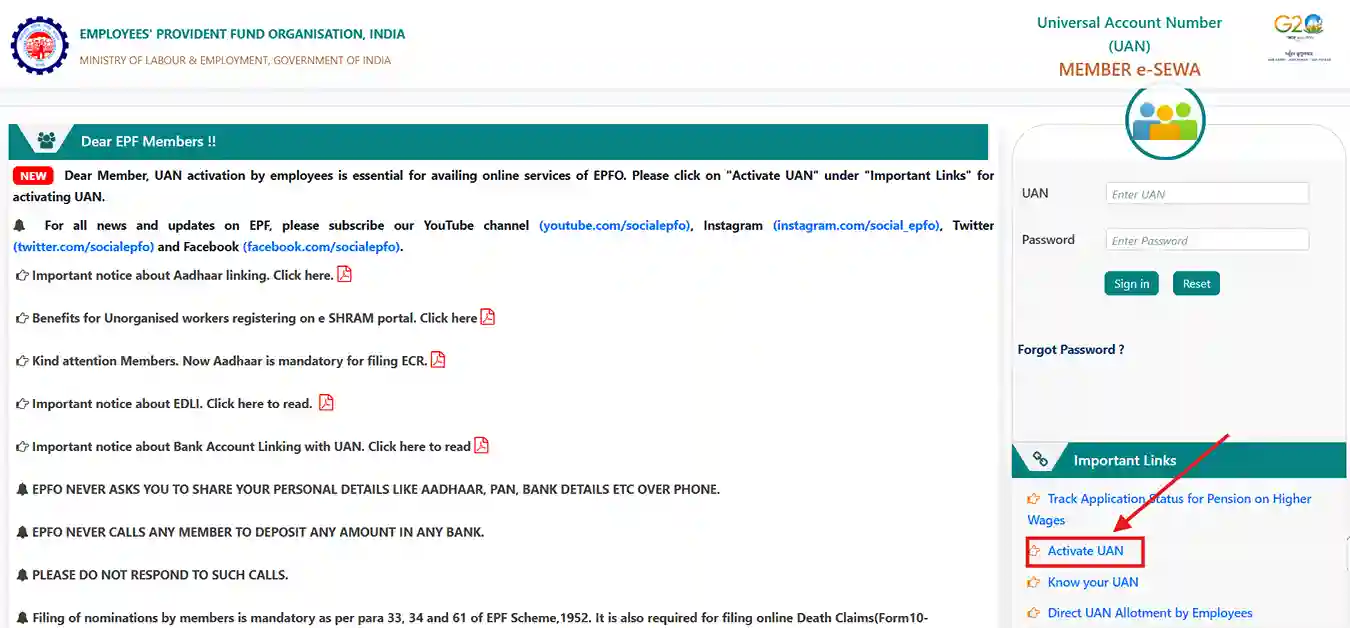The height and width of the screenshot is (628, 1350).
Task: Click Important notice about Bank Account Linking text
Action: (x=251, y=447)
